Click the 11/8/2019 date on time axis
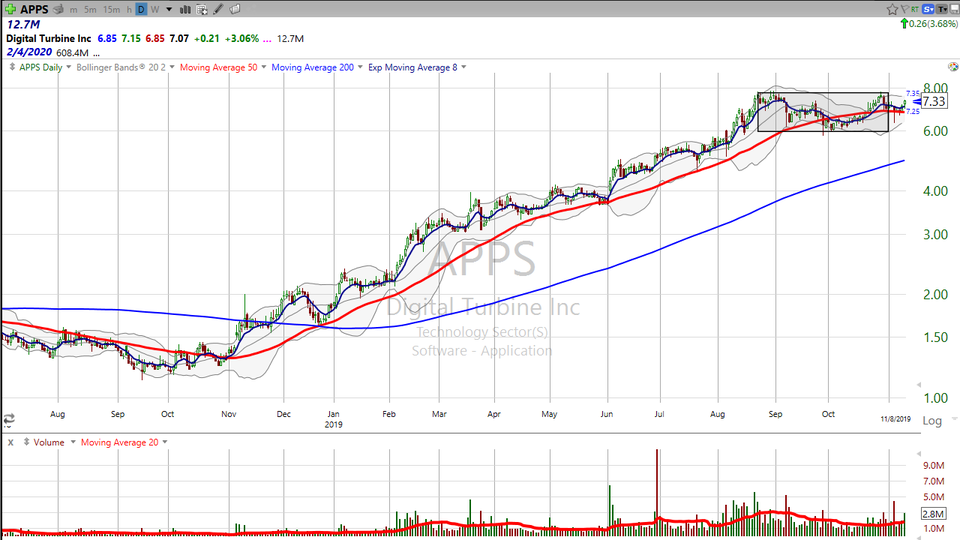Viewport: 960px width, 540px height. [895, 419]
